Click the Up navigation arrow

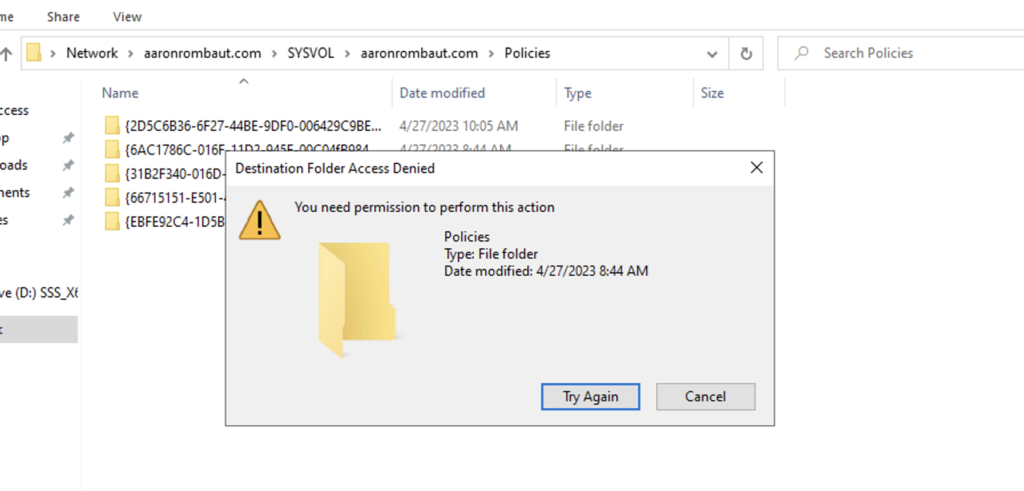point(6,53)
